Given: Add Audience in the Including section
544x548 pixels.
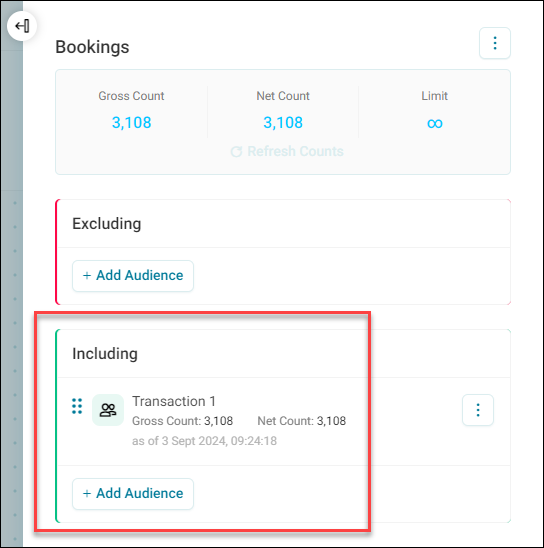Looking at the screenshot, I should 133,494.
